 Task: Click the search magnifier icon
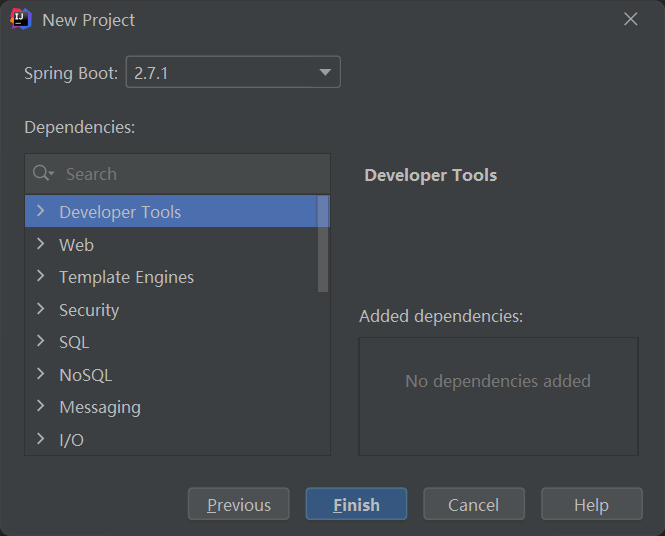(43, 174)
